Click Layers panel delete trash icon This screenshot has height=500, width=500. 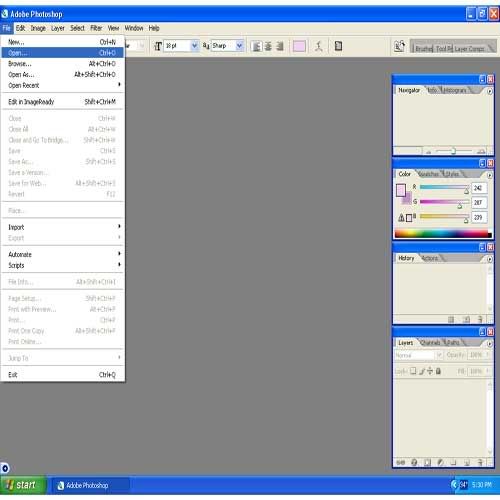coord(480,462)
